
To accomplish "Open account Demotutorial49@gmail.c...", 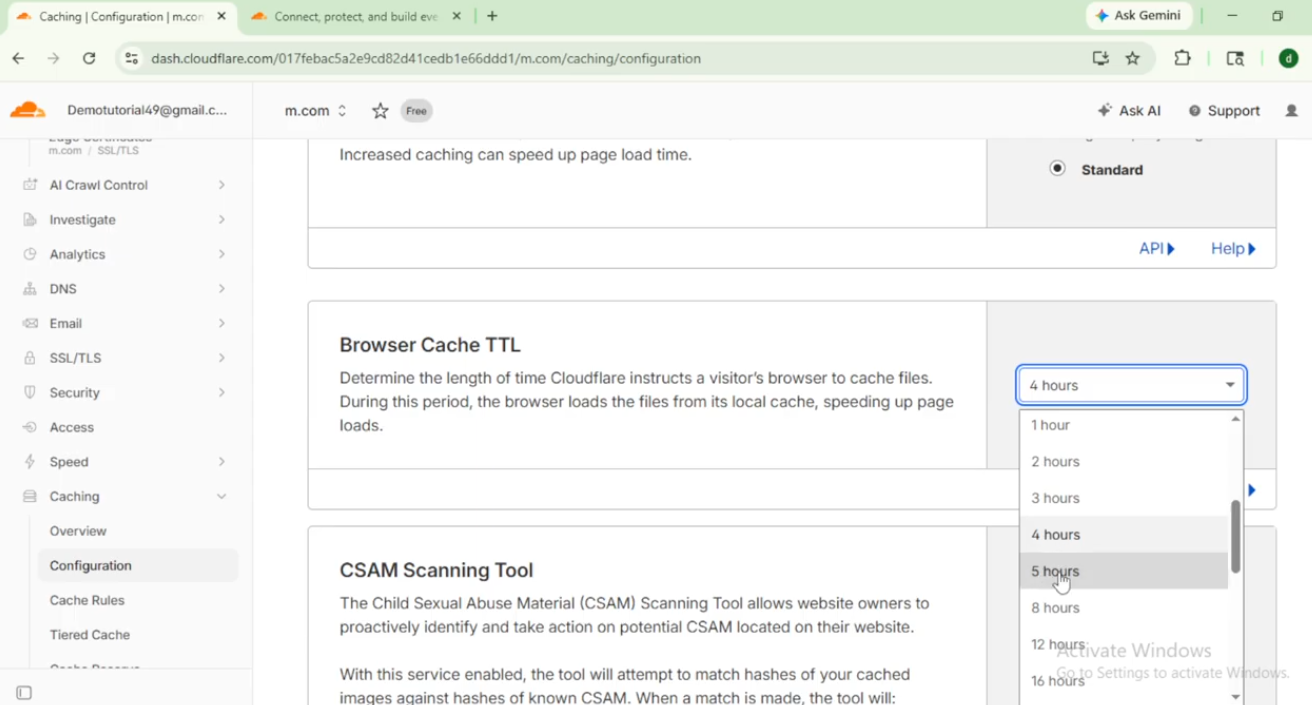I will click(x=147, y=111).
